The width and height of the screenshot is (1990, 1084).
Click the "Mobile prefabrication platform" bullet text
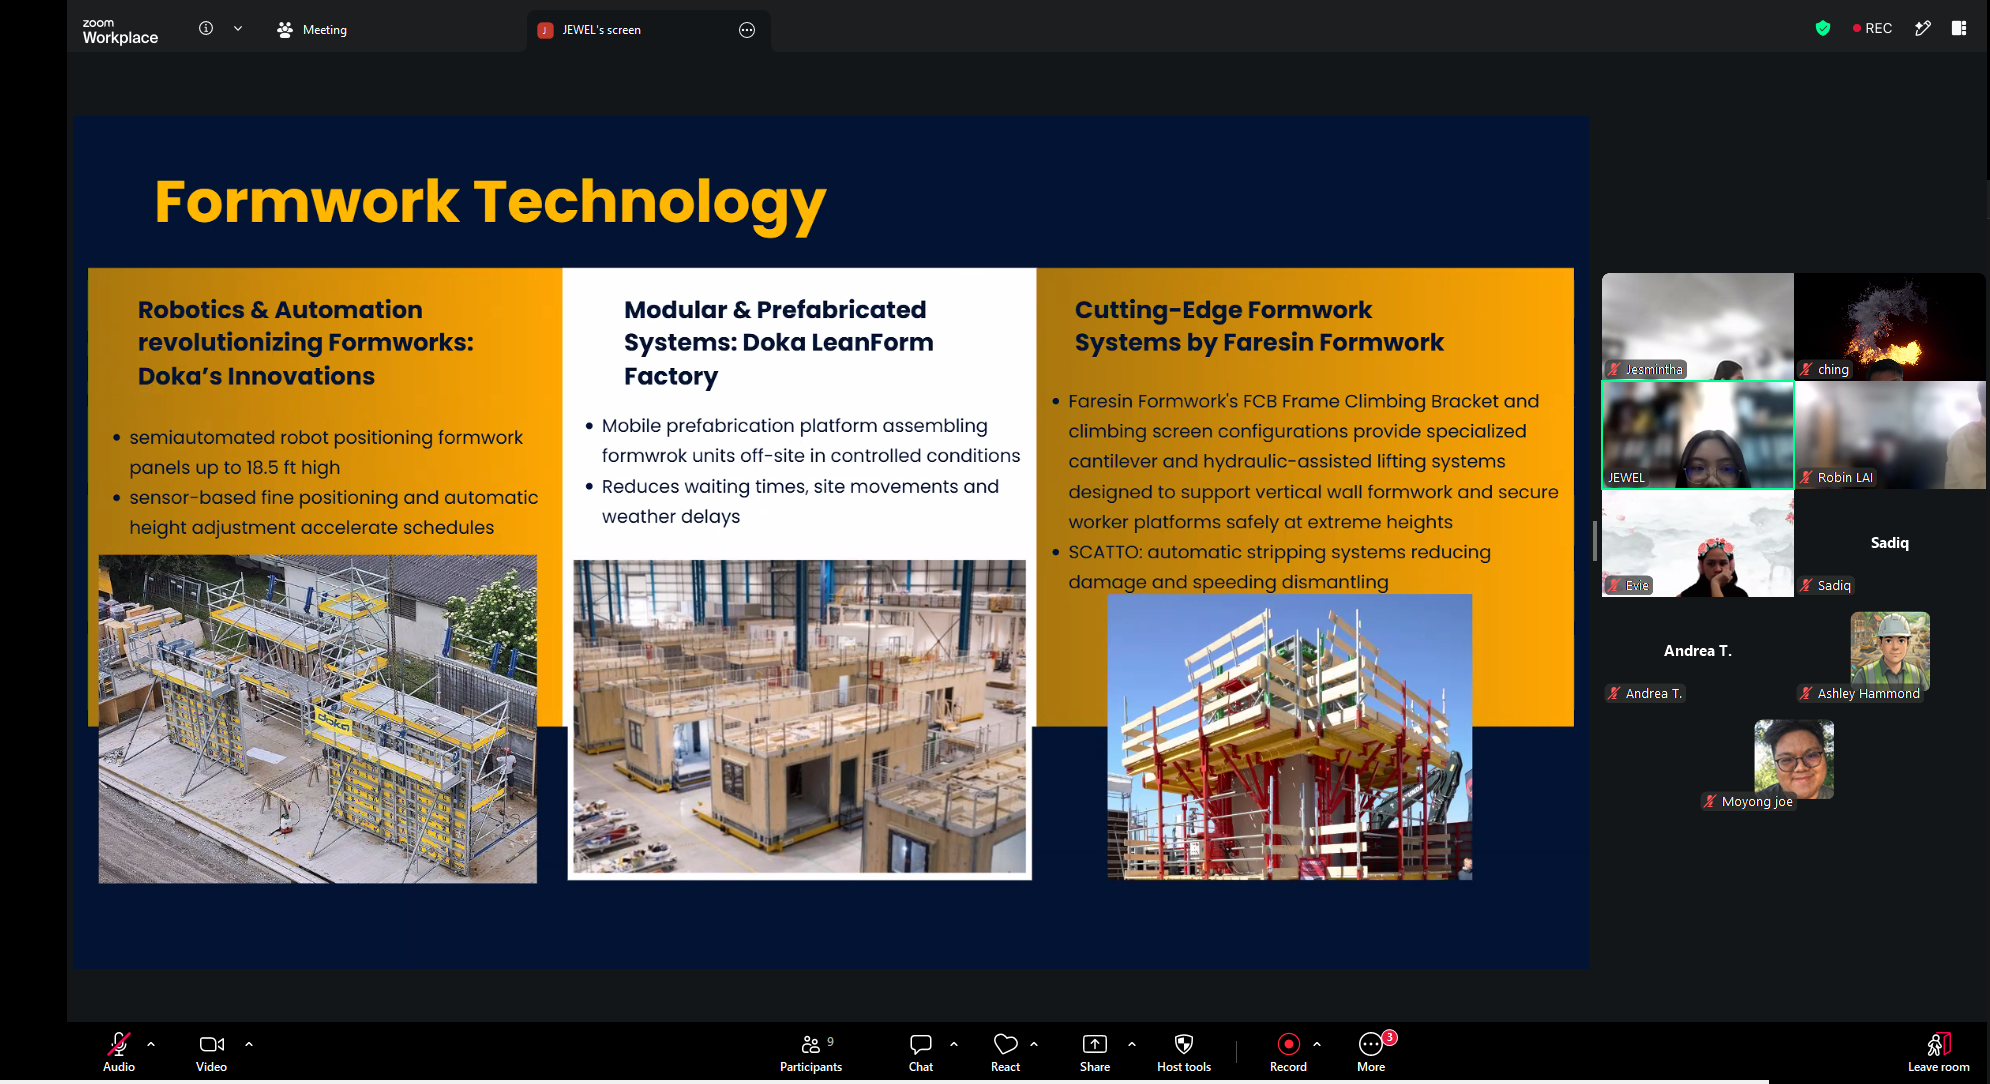(811, 440)
